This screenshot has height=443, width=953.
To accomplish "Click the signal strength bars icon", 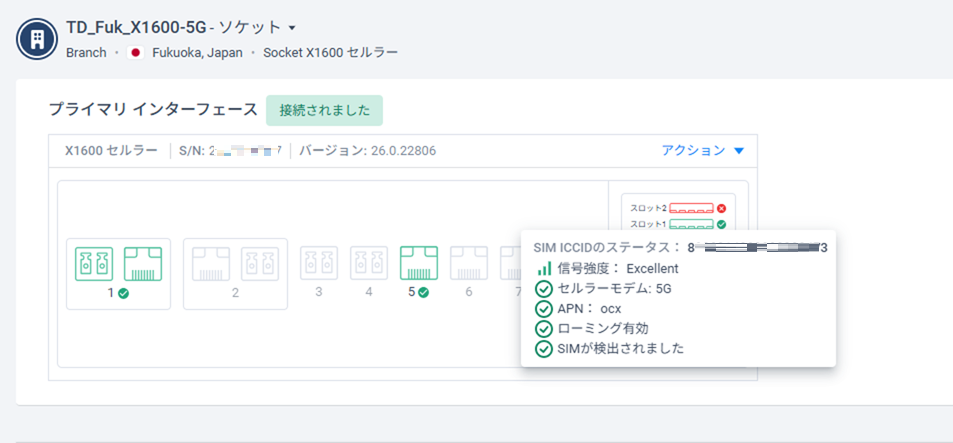I will click(544, 268).
